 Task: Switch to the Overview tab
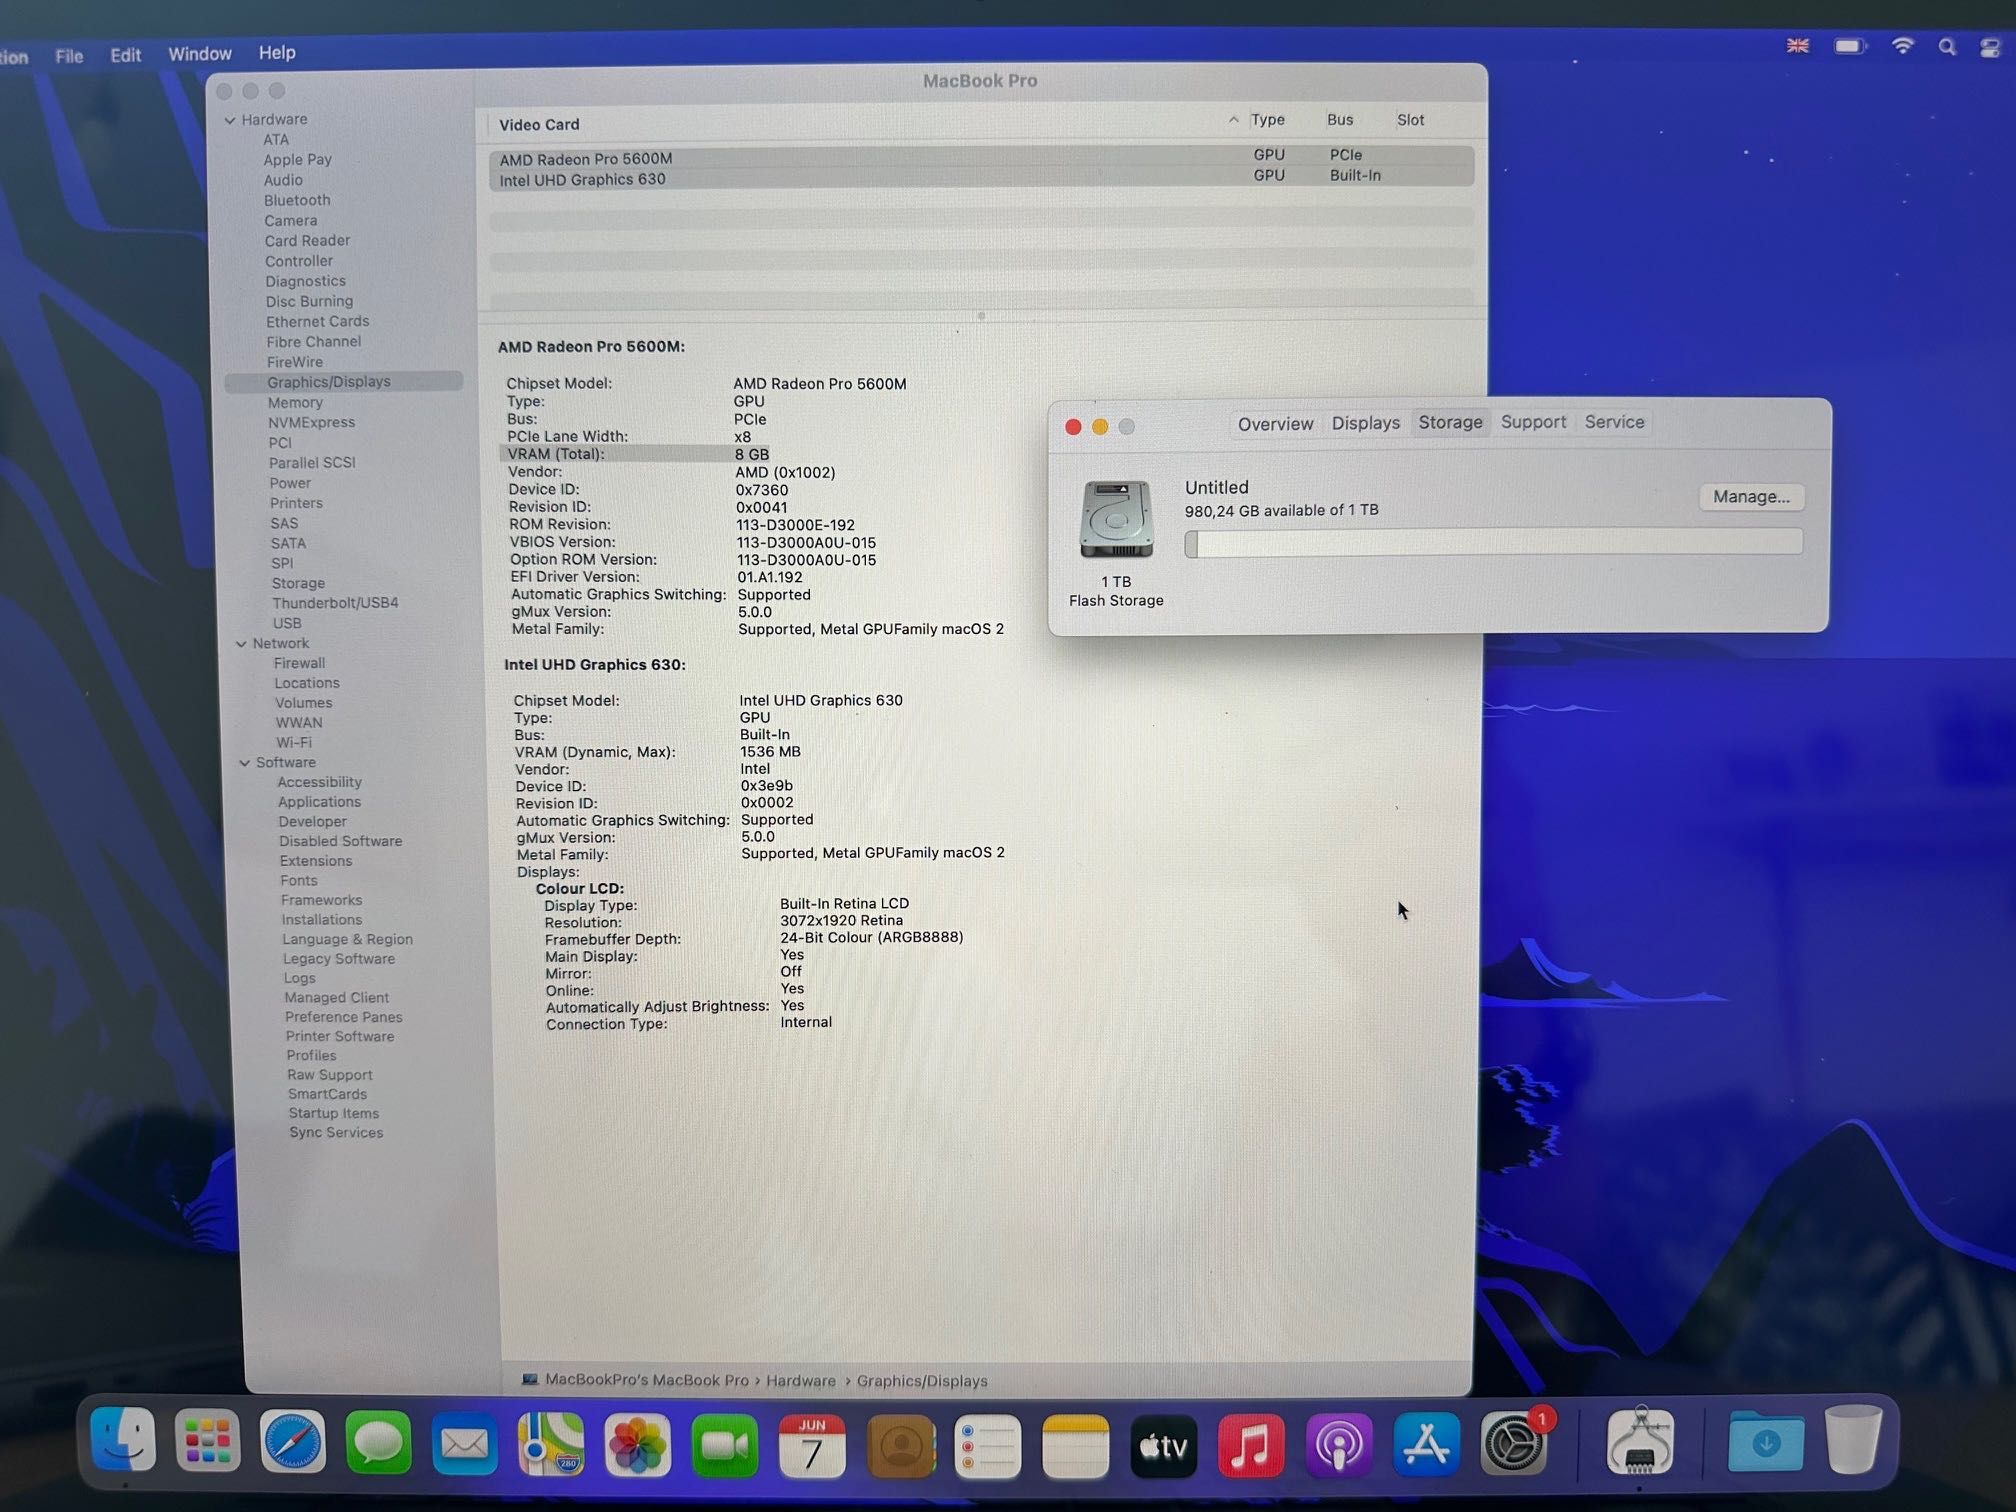(x=1275, y=424)
